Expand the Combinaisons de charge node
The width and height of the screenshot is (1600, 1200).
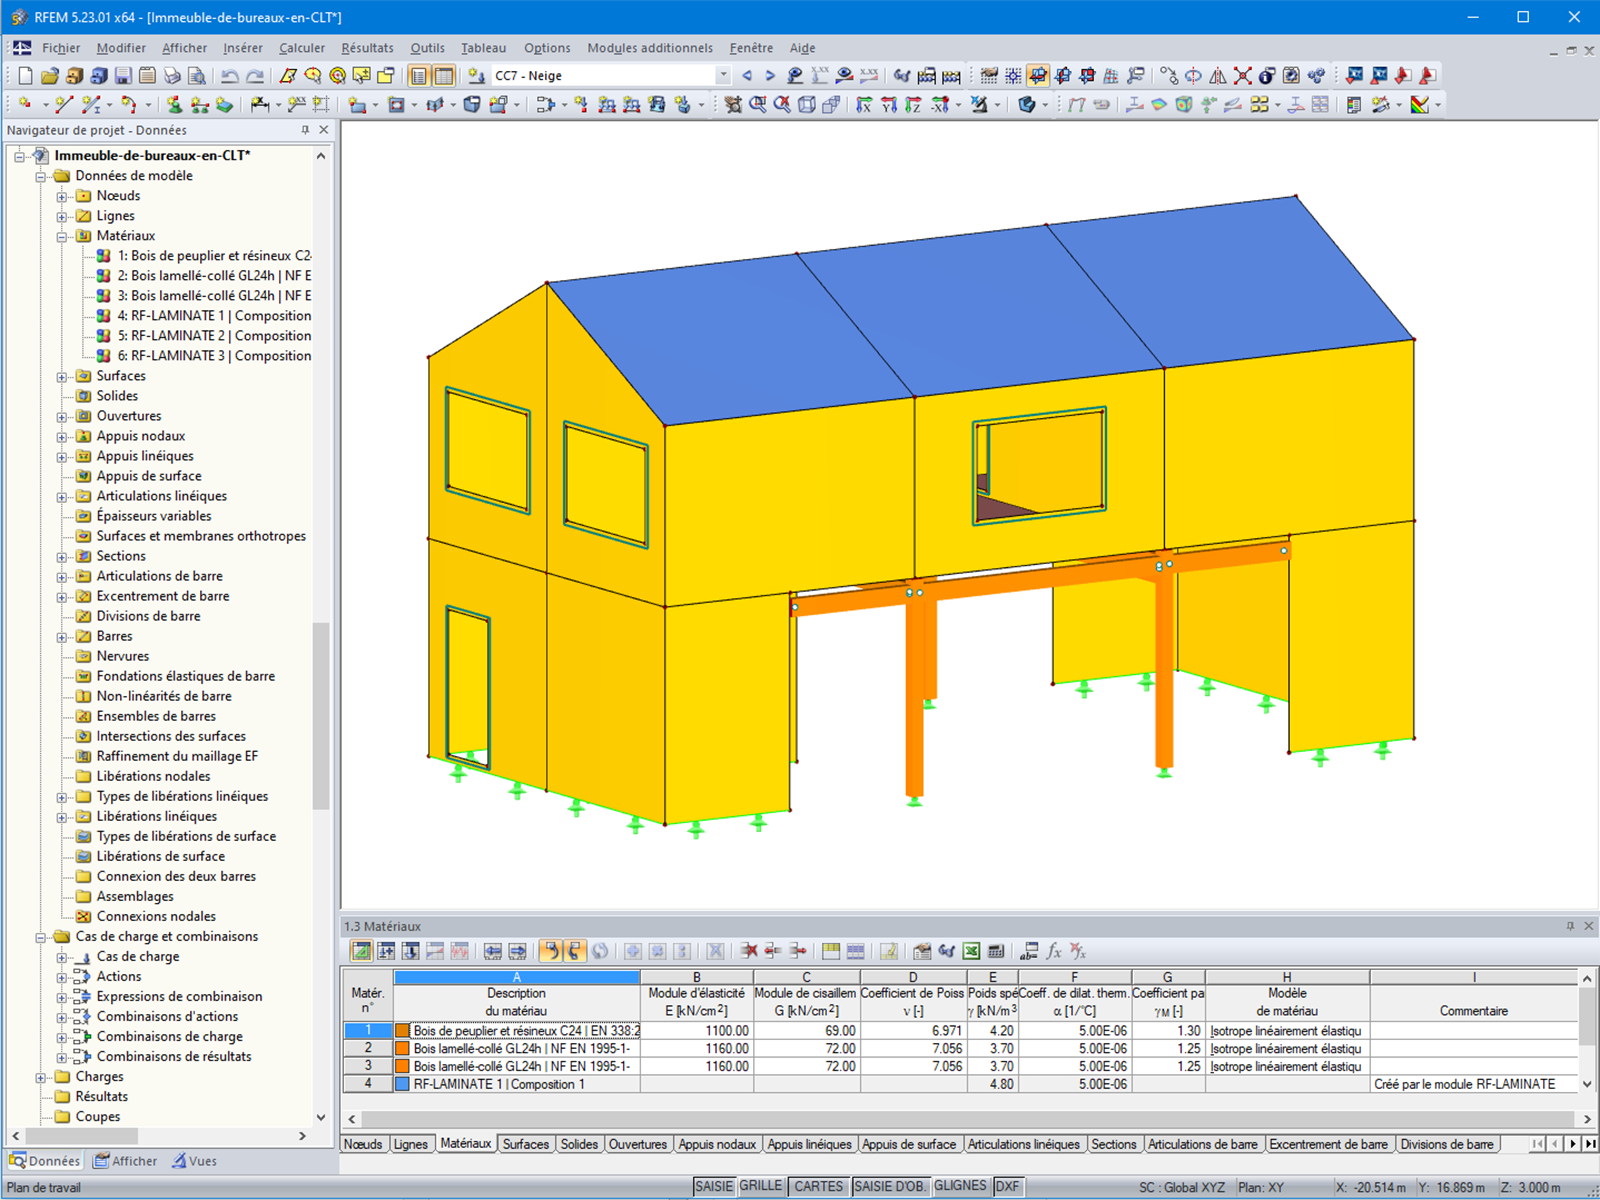(62, 1037)
